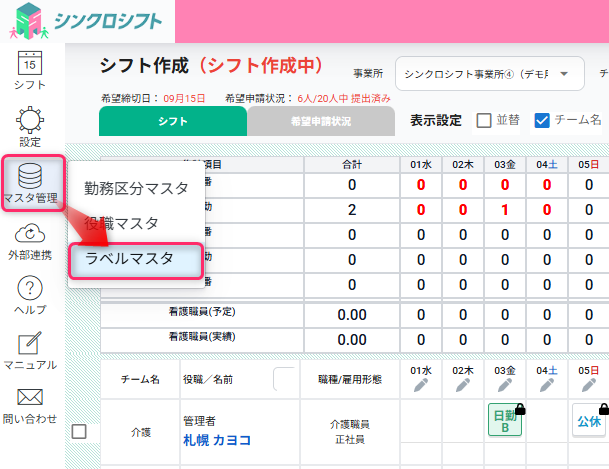This screenshot has width=609, height=469.
Task: Open 外部連携 cloud sync icon
Action: (30, 234)
